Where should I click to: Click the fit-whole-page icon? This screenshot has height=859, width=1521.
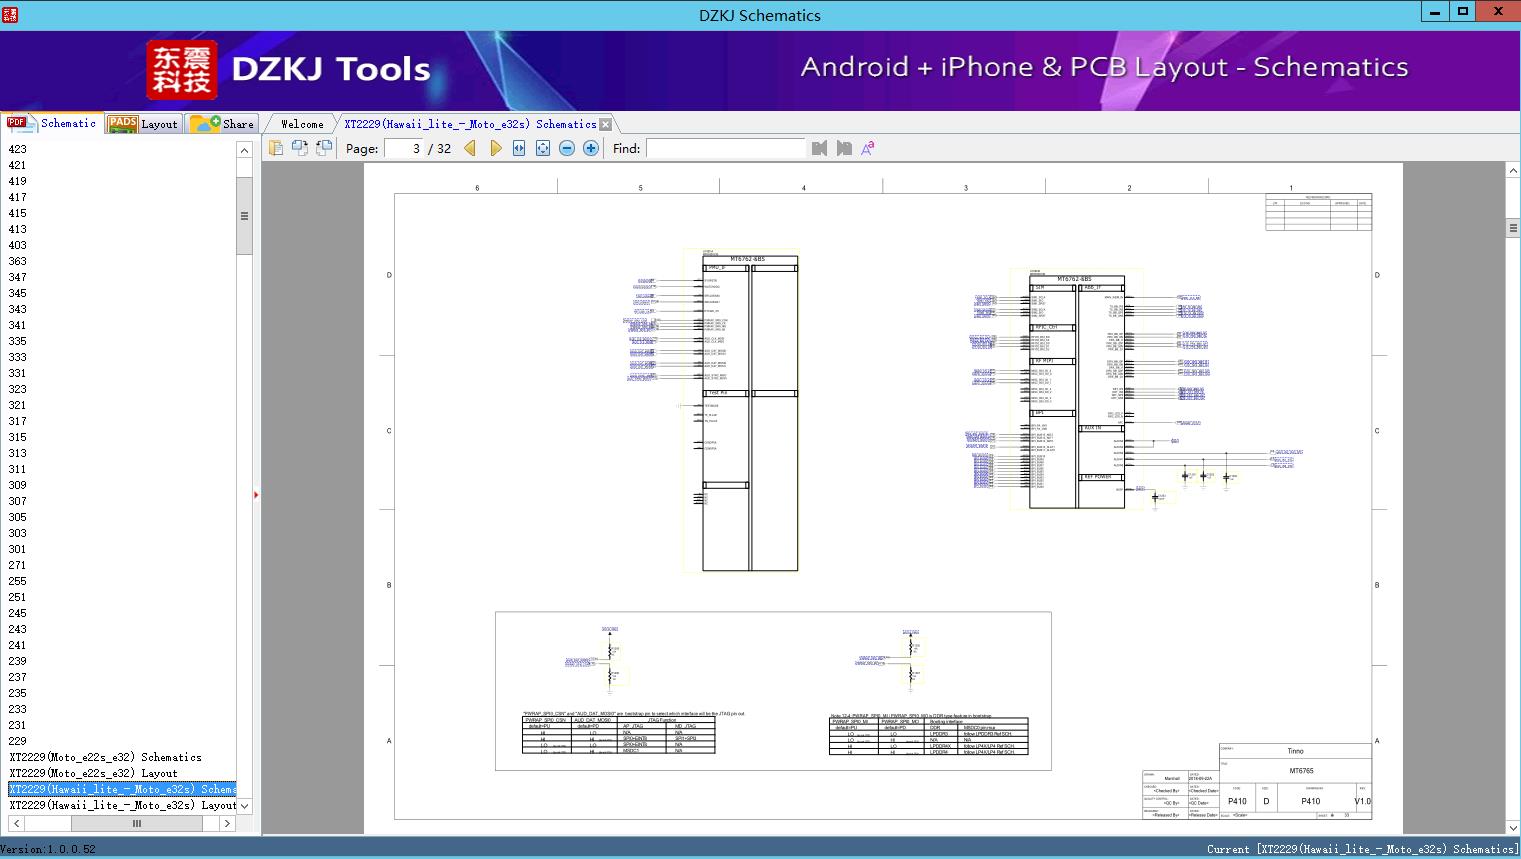[x=543, y=148]
